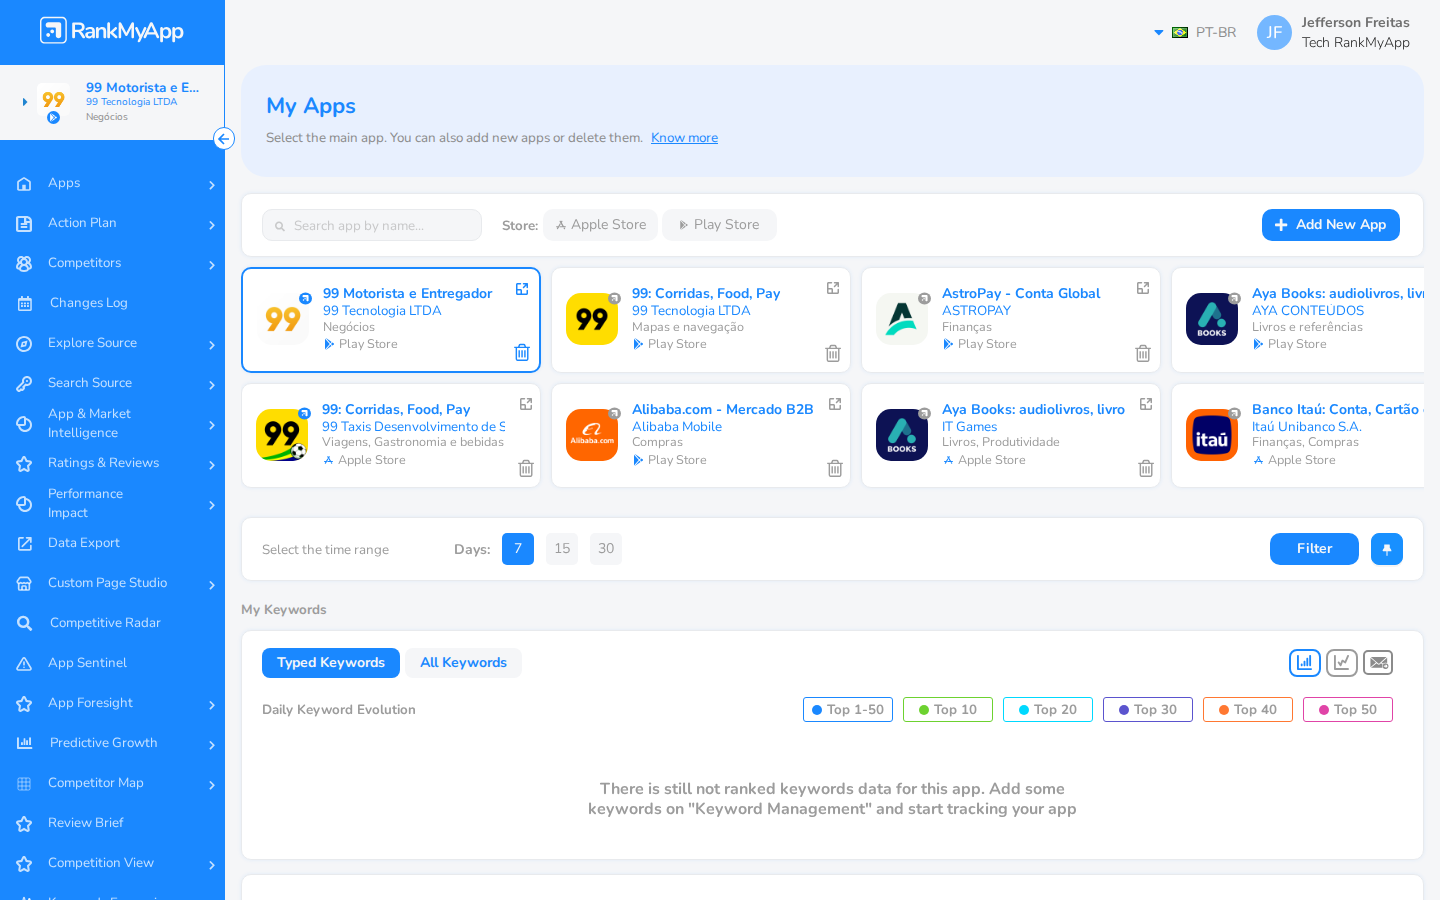Switch to bar chart view
1440x900 pixels.
(x=1305, y=662)
